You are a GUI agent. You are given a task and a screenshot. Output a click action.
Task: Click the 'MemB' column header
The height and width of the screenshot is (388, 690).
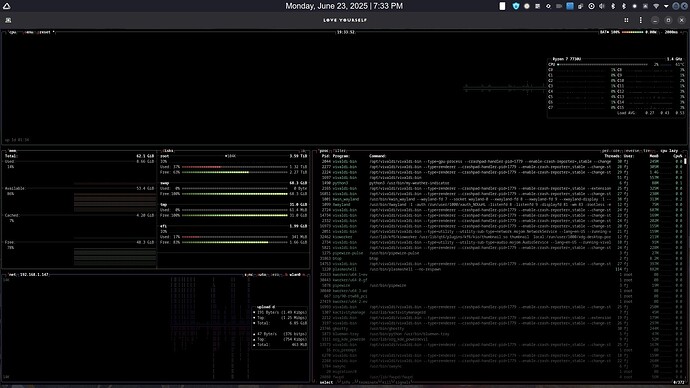[x=654, y=156]
